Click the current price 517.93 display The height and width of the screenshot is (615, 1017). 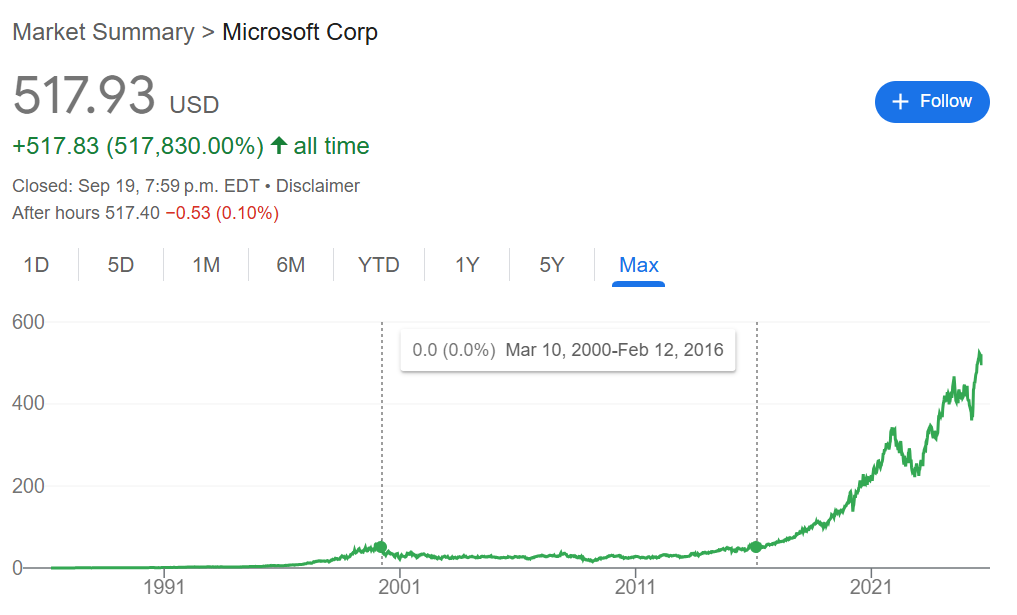85,95
